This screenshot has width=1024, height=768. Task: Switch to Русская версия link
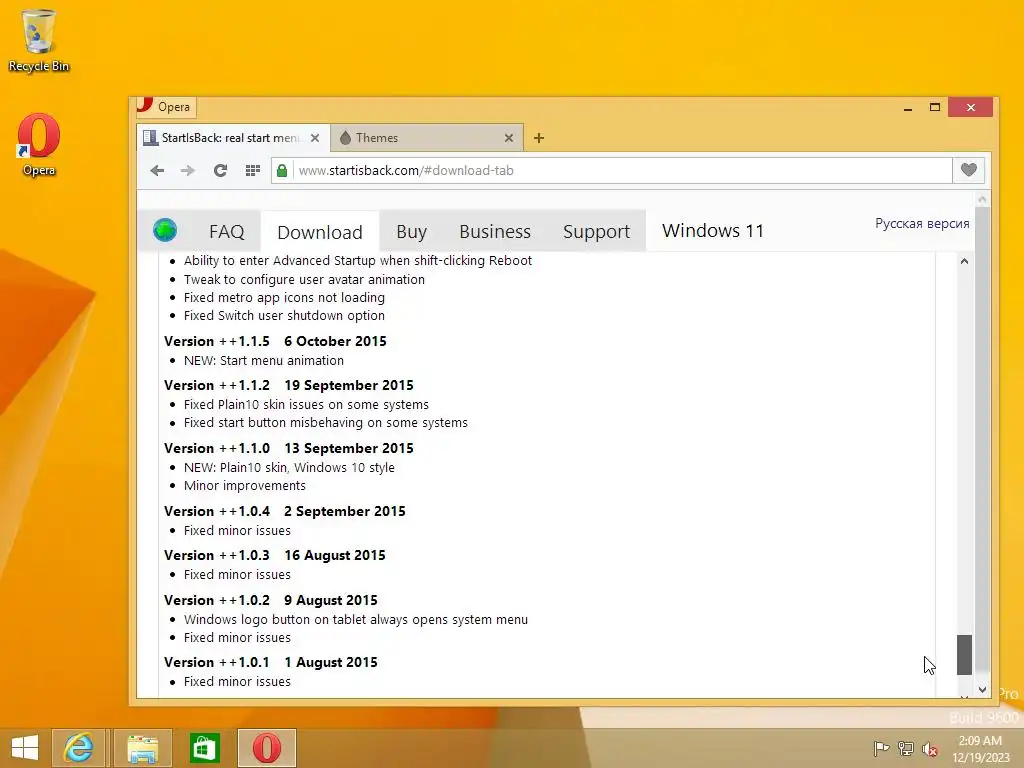922,223
